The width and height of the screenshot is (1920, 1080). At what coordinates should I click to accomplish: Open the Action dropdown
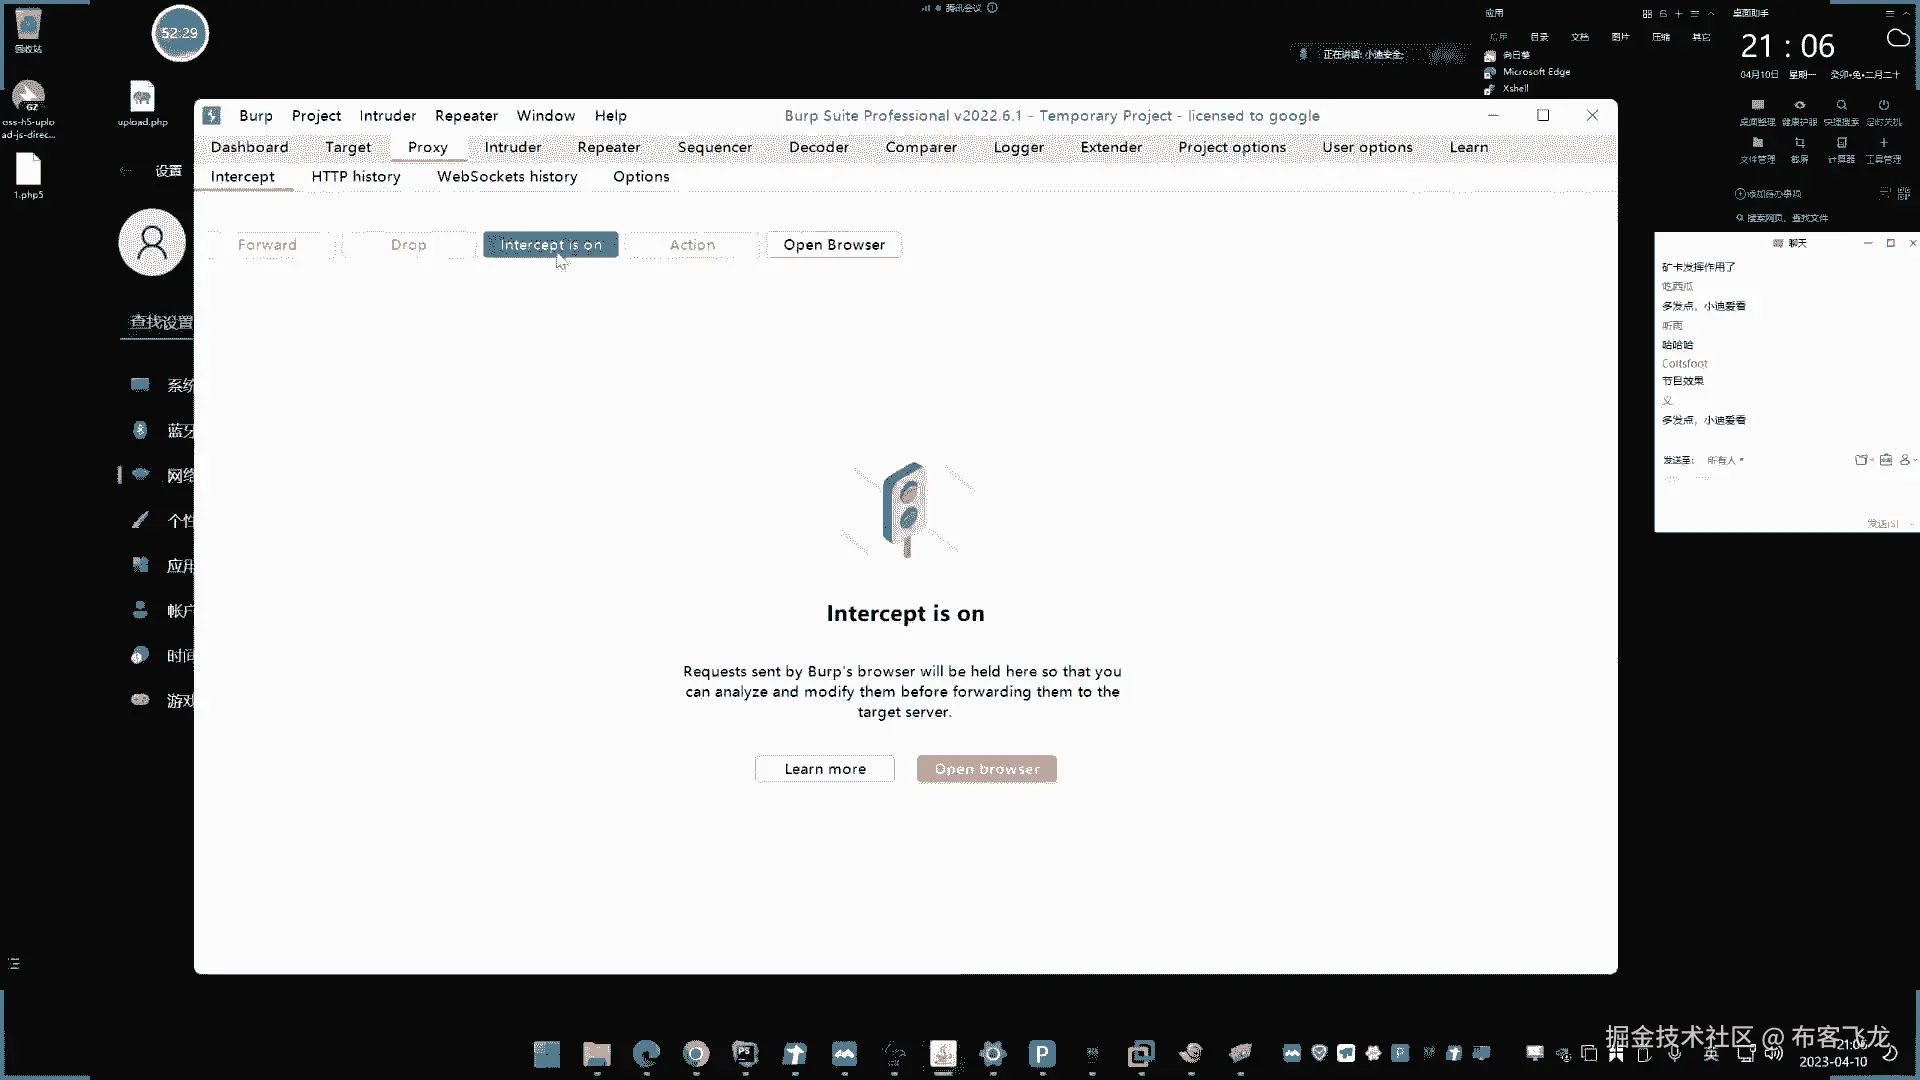point(692,245)
